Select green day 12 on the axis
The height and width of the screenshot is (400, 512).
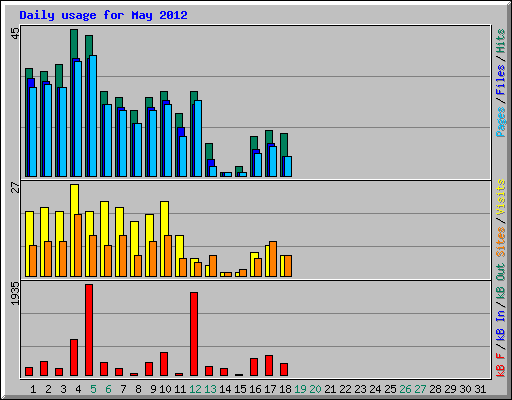point(195,389)
